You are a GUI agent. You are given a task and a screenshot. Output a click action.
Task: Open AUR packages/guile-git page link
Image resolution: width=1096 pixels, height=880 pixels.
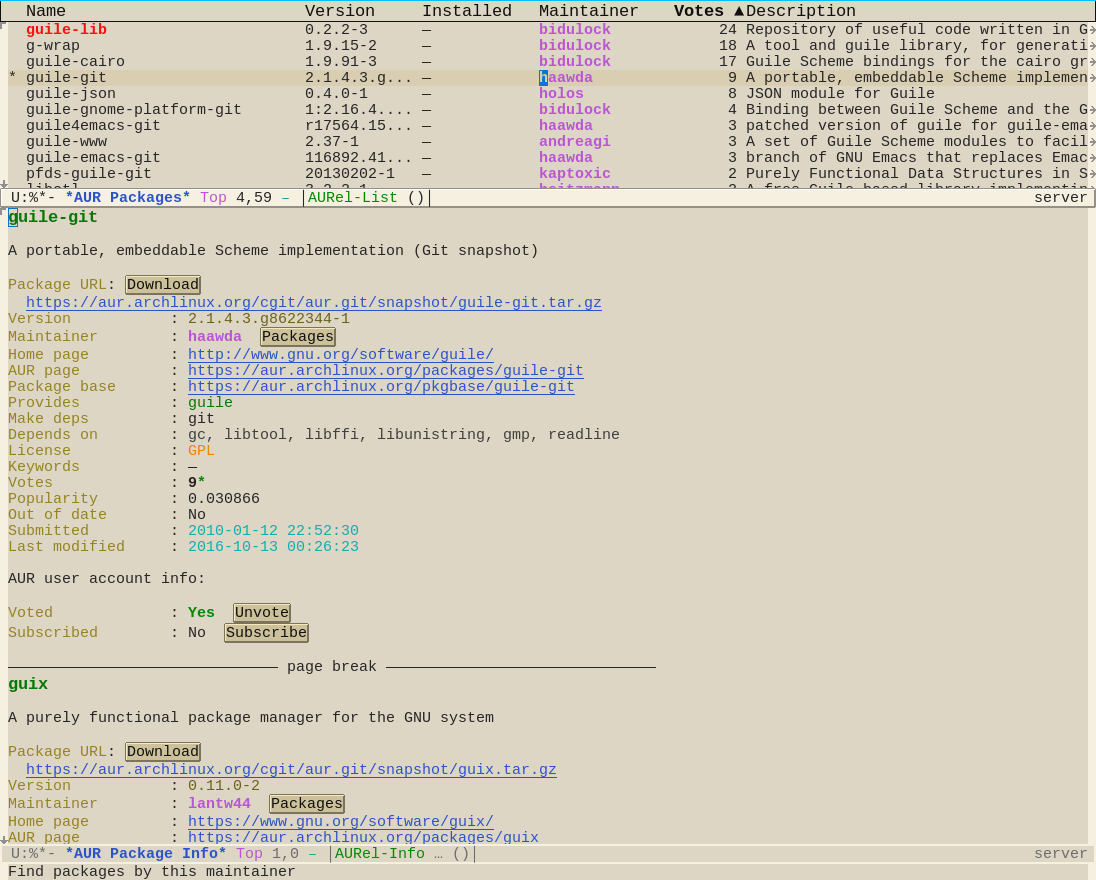coord(386,370)
